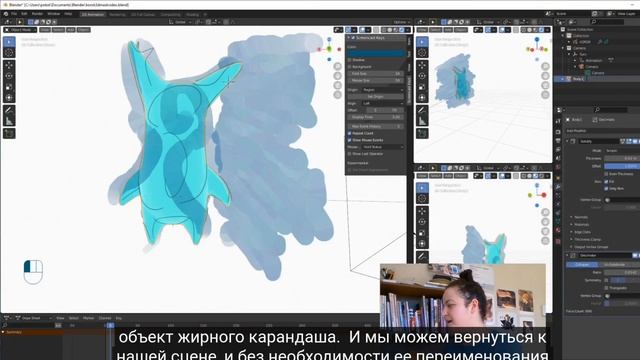Open the Object Mode dropdown
Image resolution: width=640 pixels, height=360 pixels.
[x=20, y=30]
